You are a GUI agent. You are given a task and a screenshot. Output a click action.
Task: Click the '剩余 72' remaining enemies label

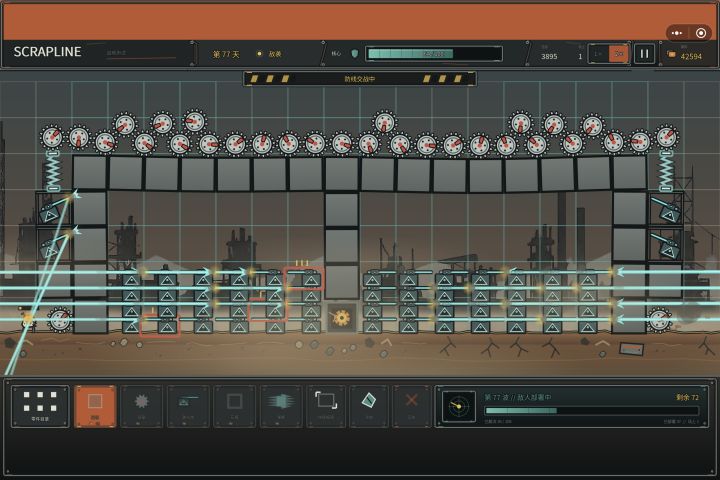click(687, 397)
